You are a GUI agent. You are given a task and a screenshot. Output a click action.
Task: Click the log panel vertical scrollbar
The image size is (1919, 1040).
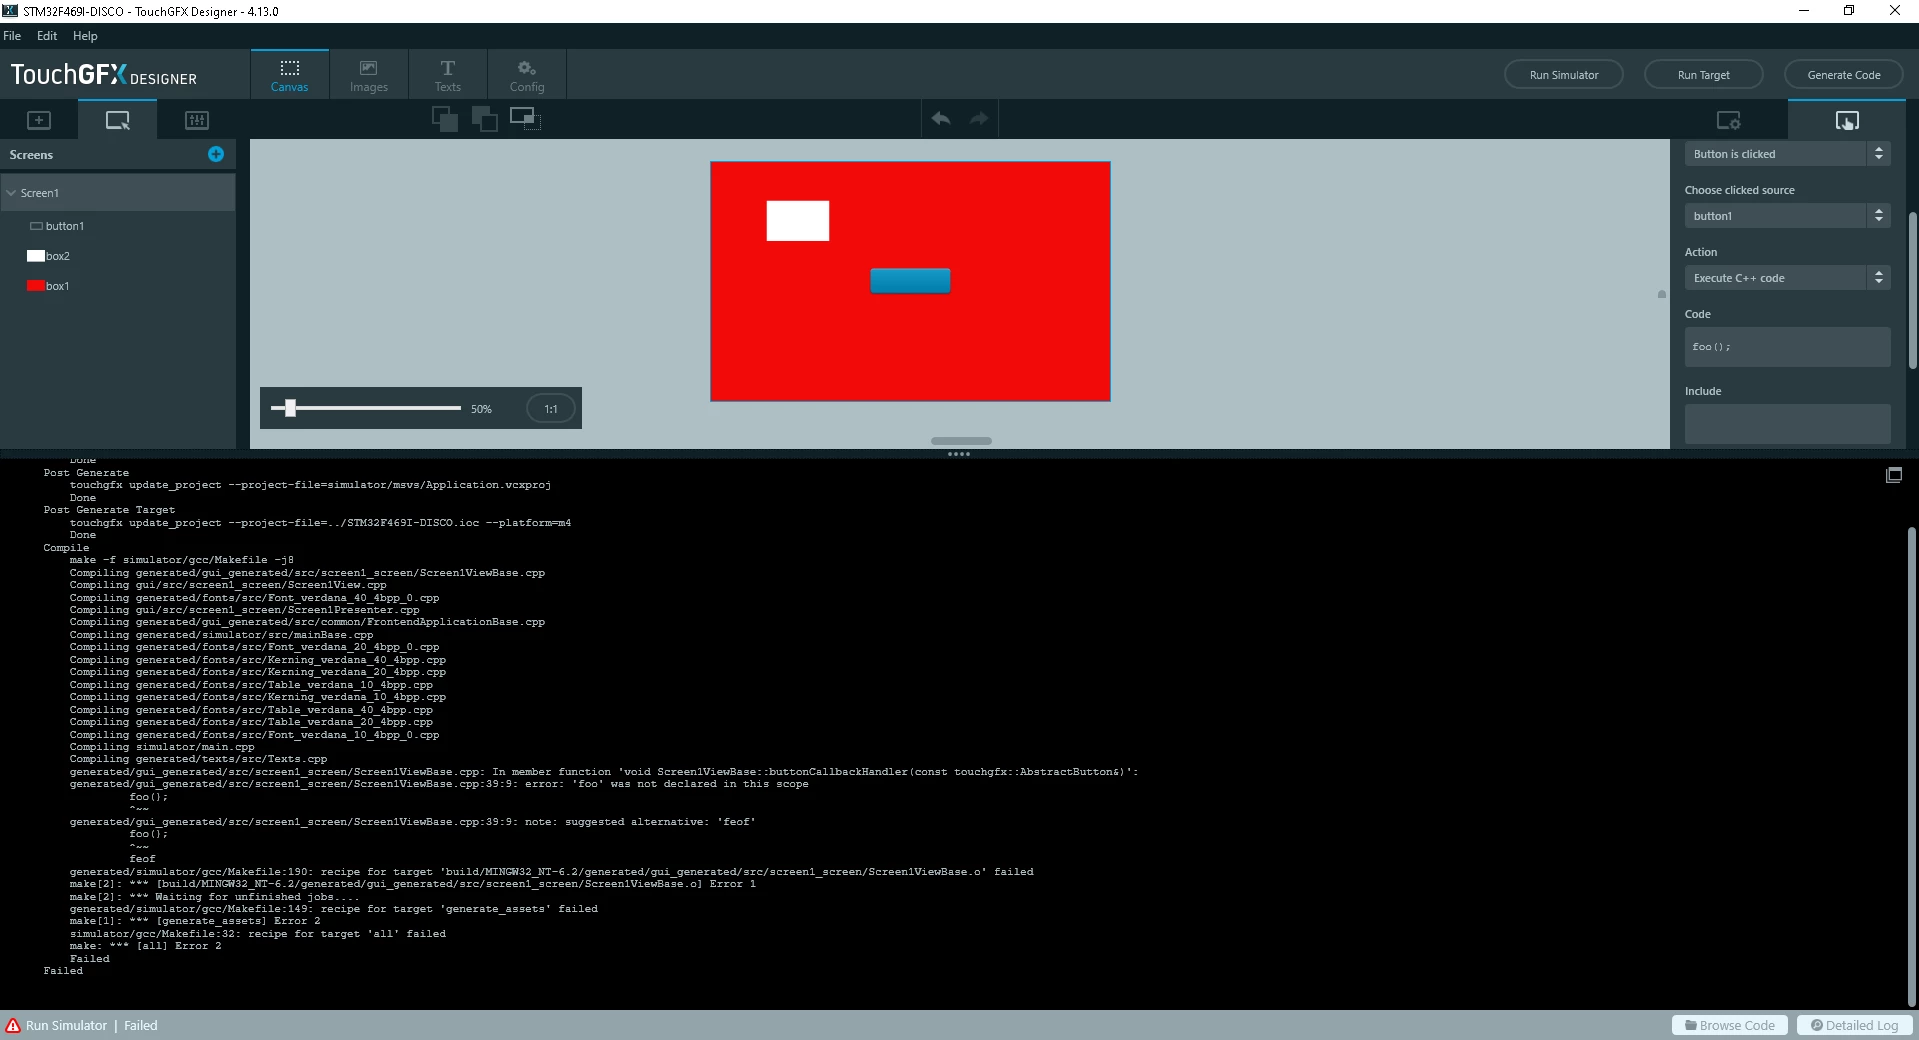1911,765
